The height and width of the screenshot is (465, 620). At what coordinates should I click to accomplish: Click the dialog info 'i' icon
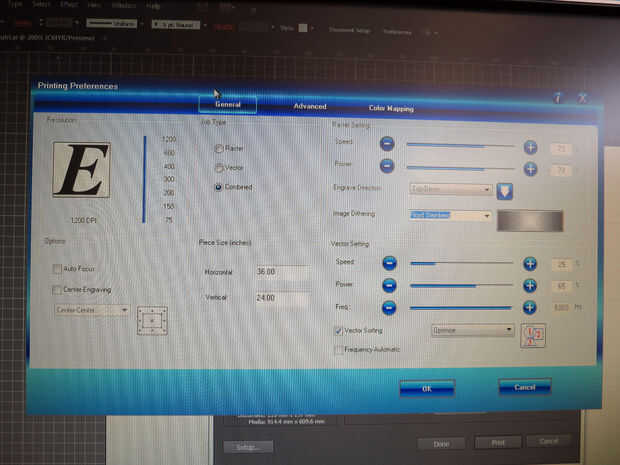558,97
